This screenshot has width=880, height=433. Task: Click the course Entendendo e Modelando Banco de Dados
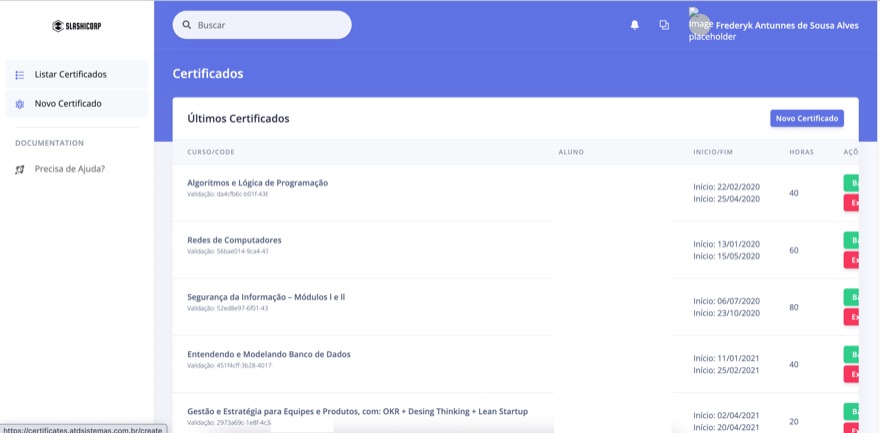pos(269,354)
